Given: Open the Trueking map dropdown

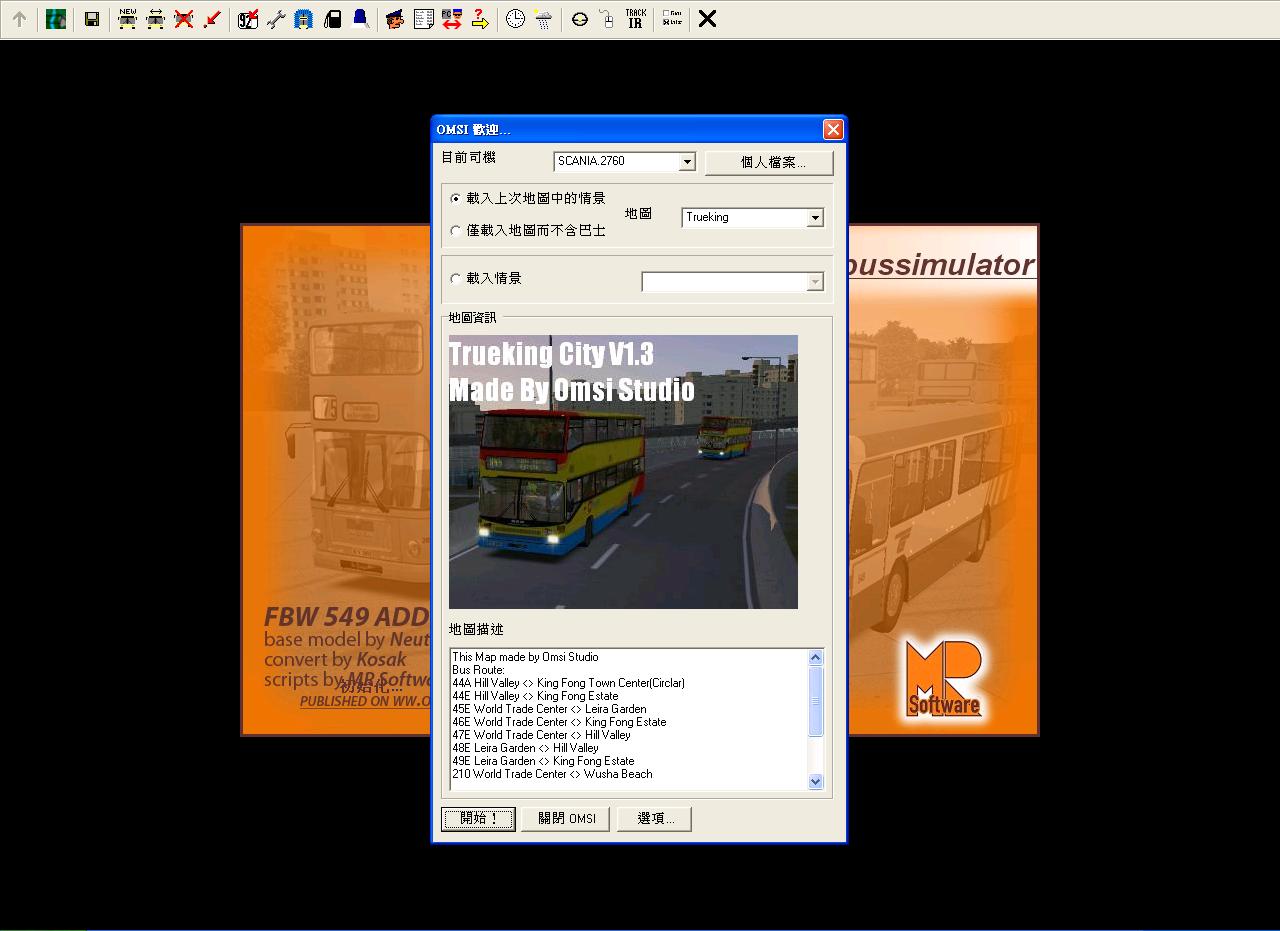Looking at the screenshot, I should (x=815, y=218).
